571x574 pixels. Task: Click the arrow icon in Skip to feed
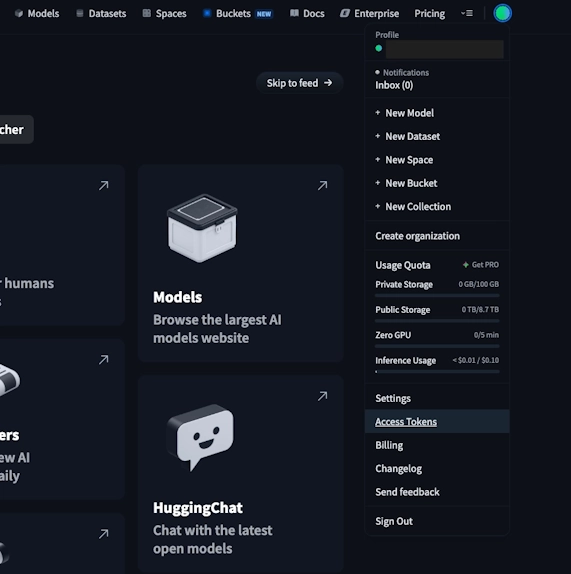pyautogui.click(x=328, y=83)
